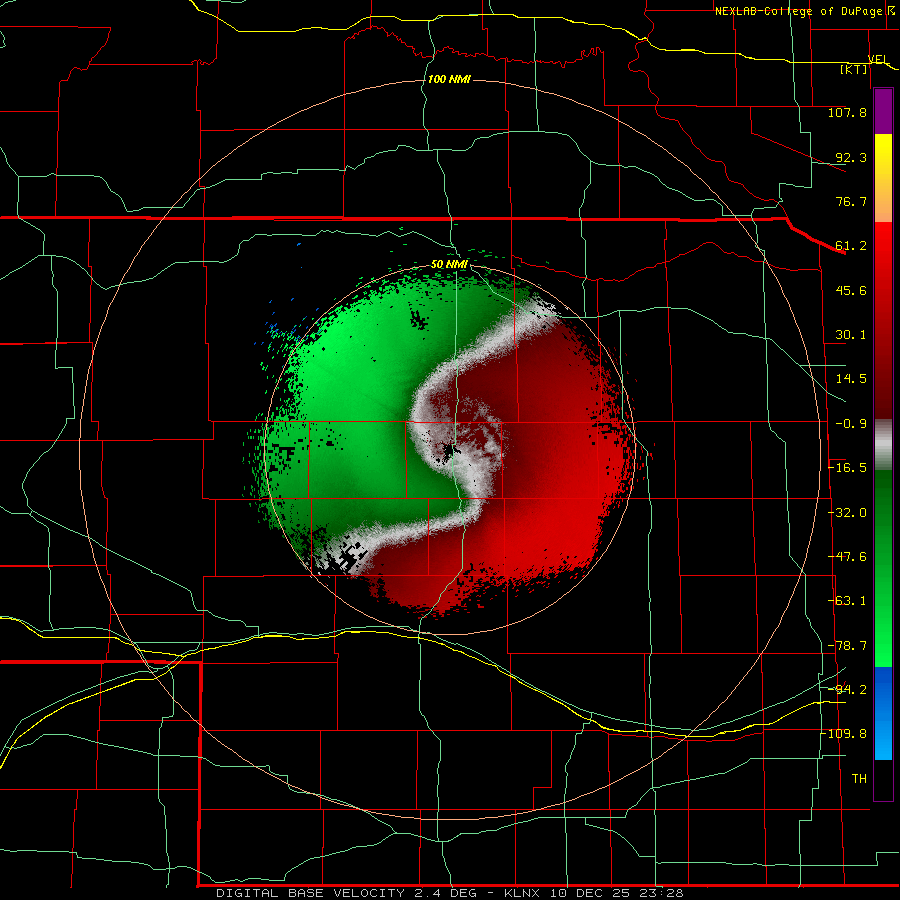Click the TH legend label
Viewport: 900px width, 900px height.
point(859,779)
